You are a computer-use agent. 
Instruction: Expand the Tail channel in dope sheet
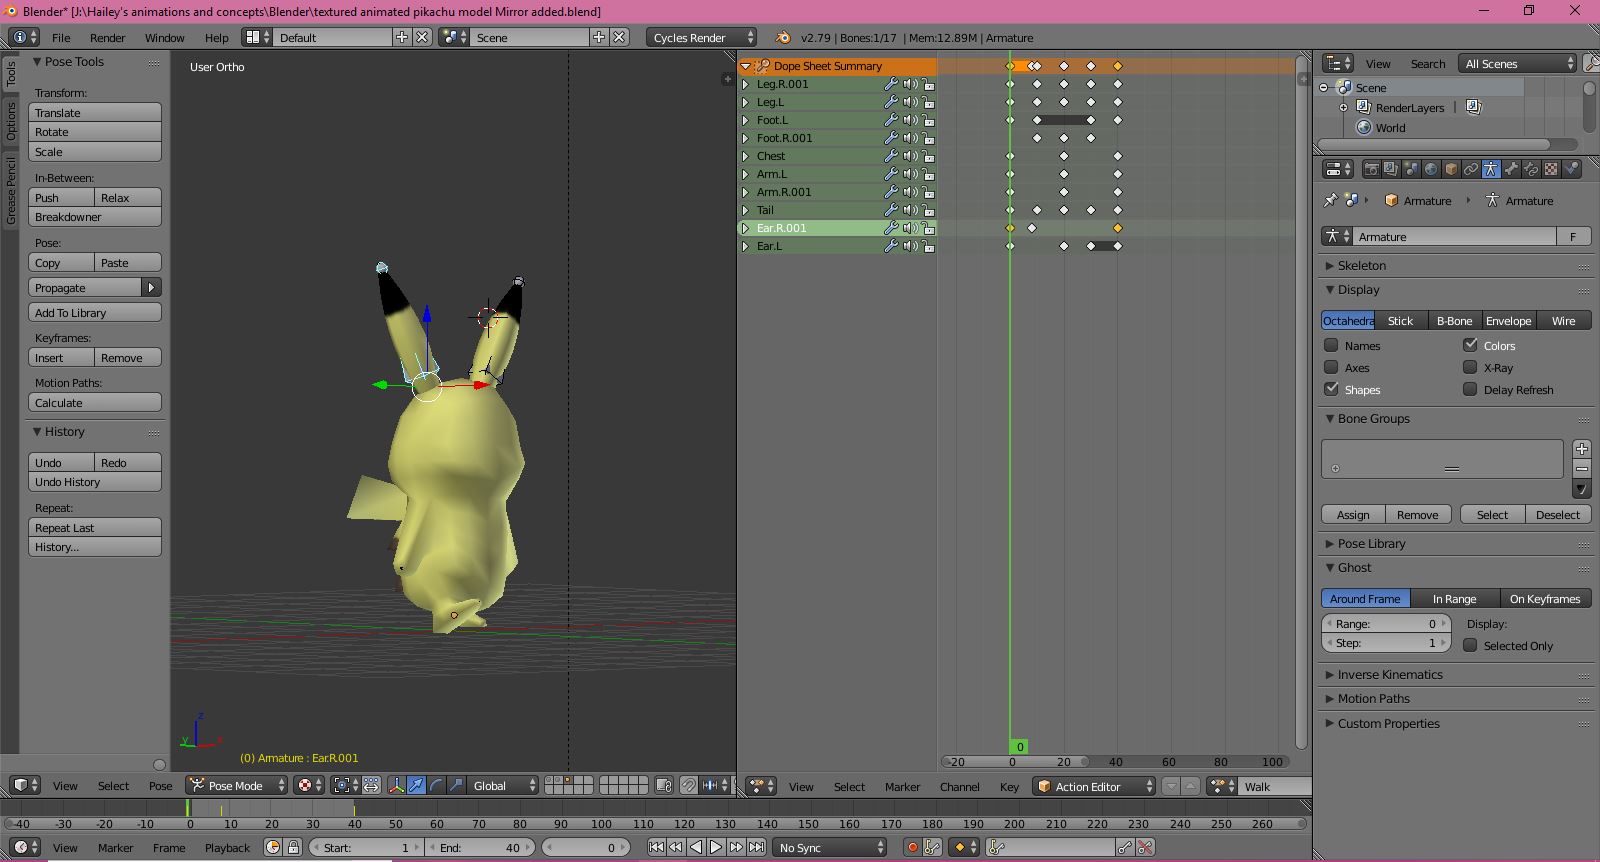[746, 210]
